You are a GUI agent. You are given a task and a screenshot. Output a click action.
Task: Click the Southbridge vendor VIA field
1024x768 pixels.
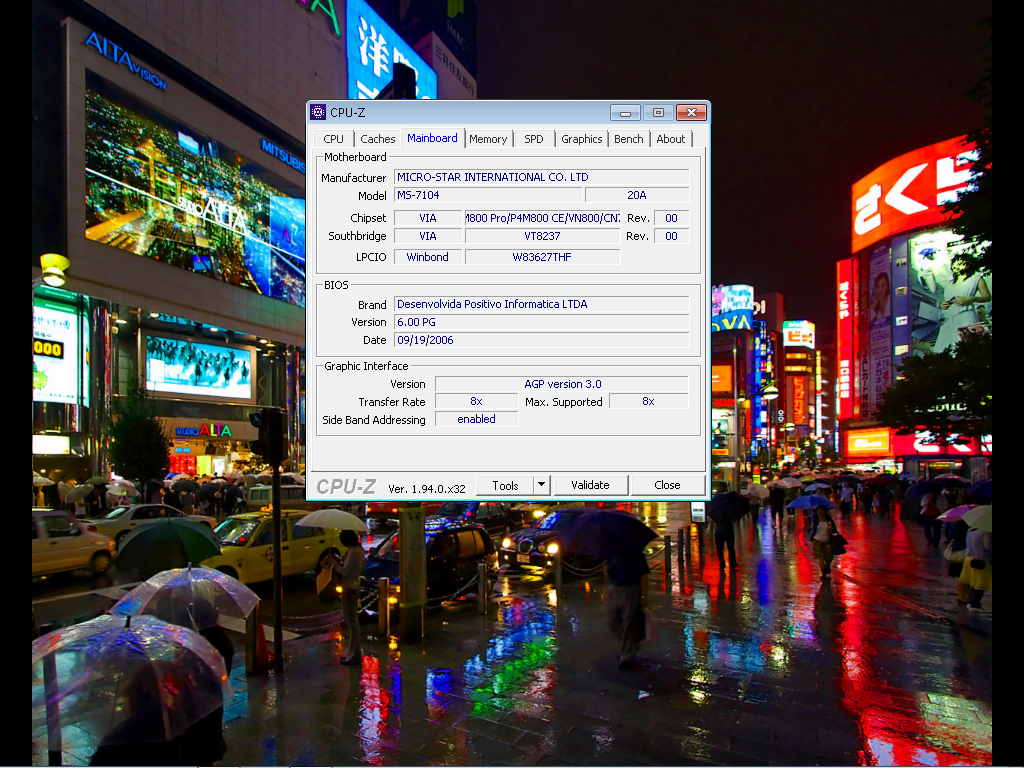point(428,236)
